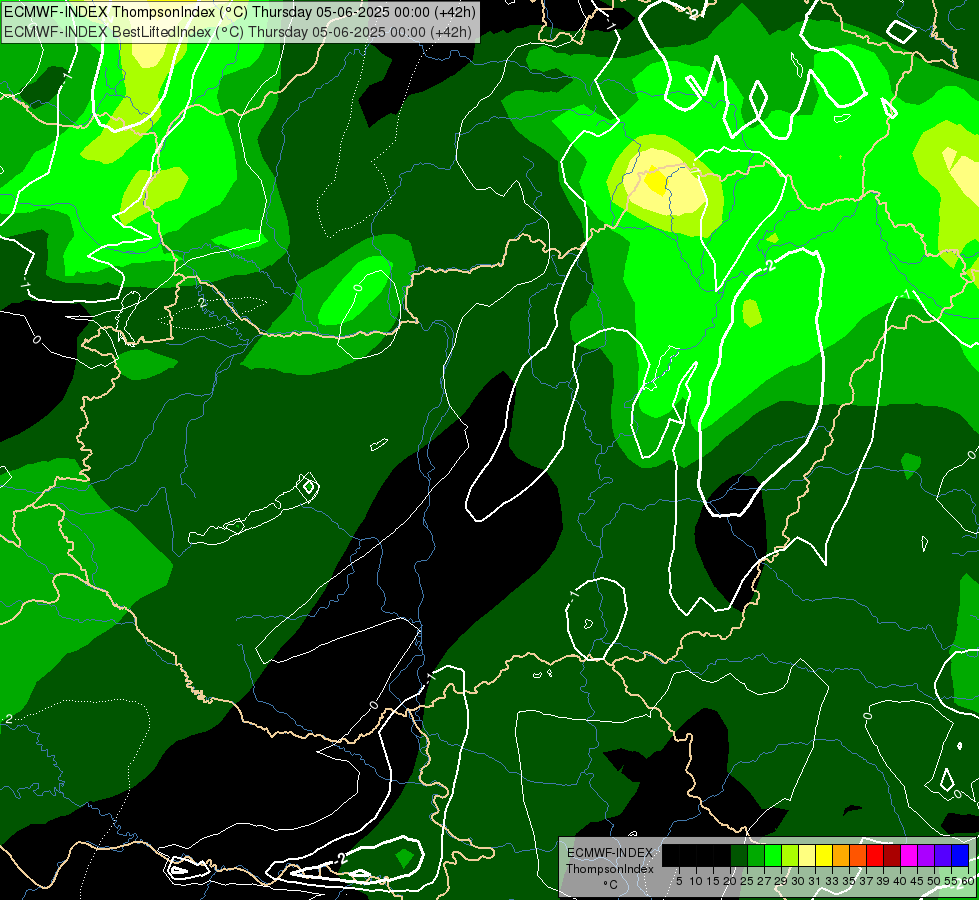Screen dimensions: 979x900
Task: Click the legend tick value 5
Action: (x=679, y=881)
